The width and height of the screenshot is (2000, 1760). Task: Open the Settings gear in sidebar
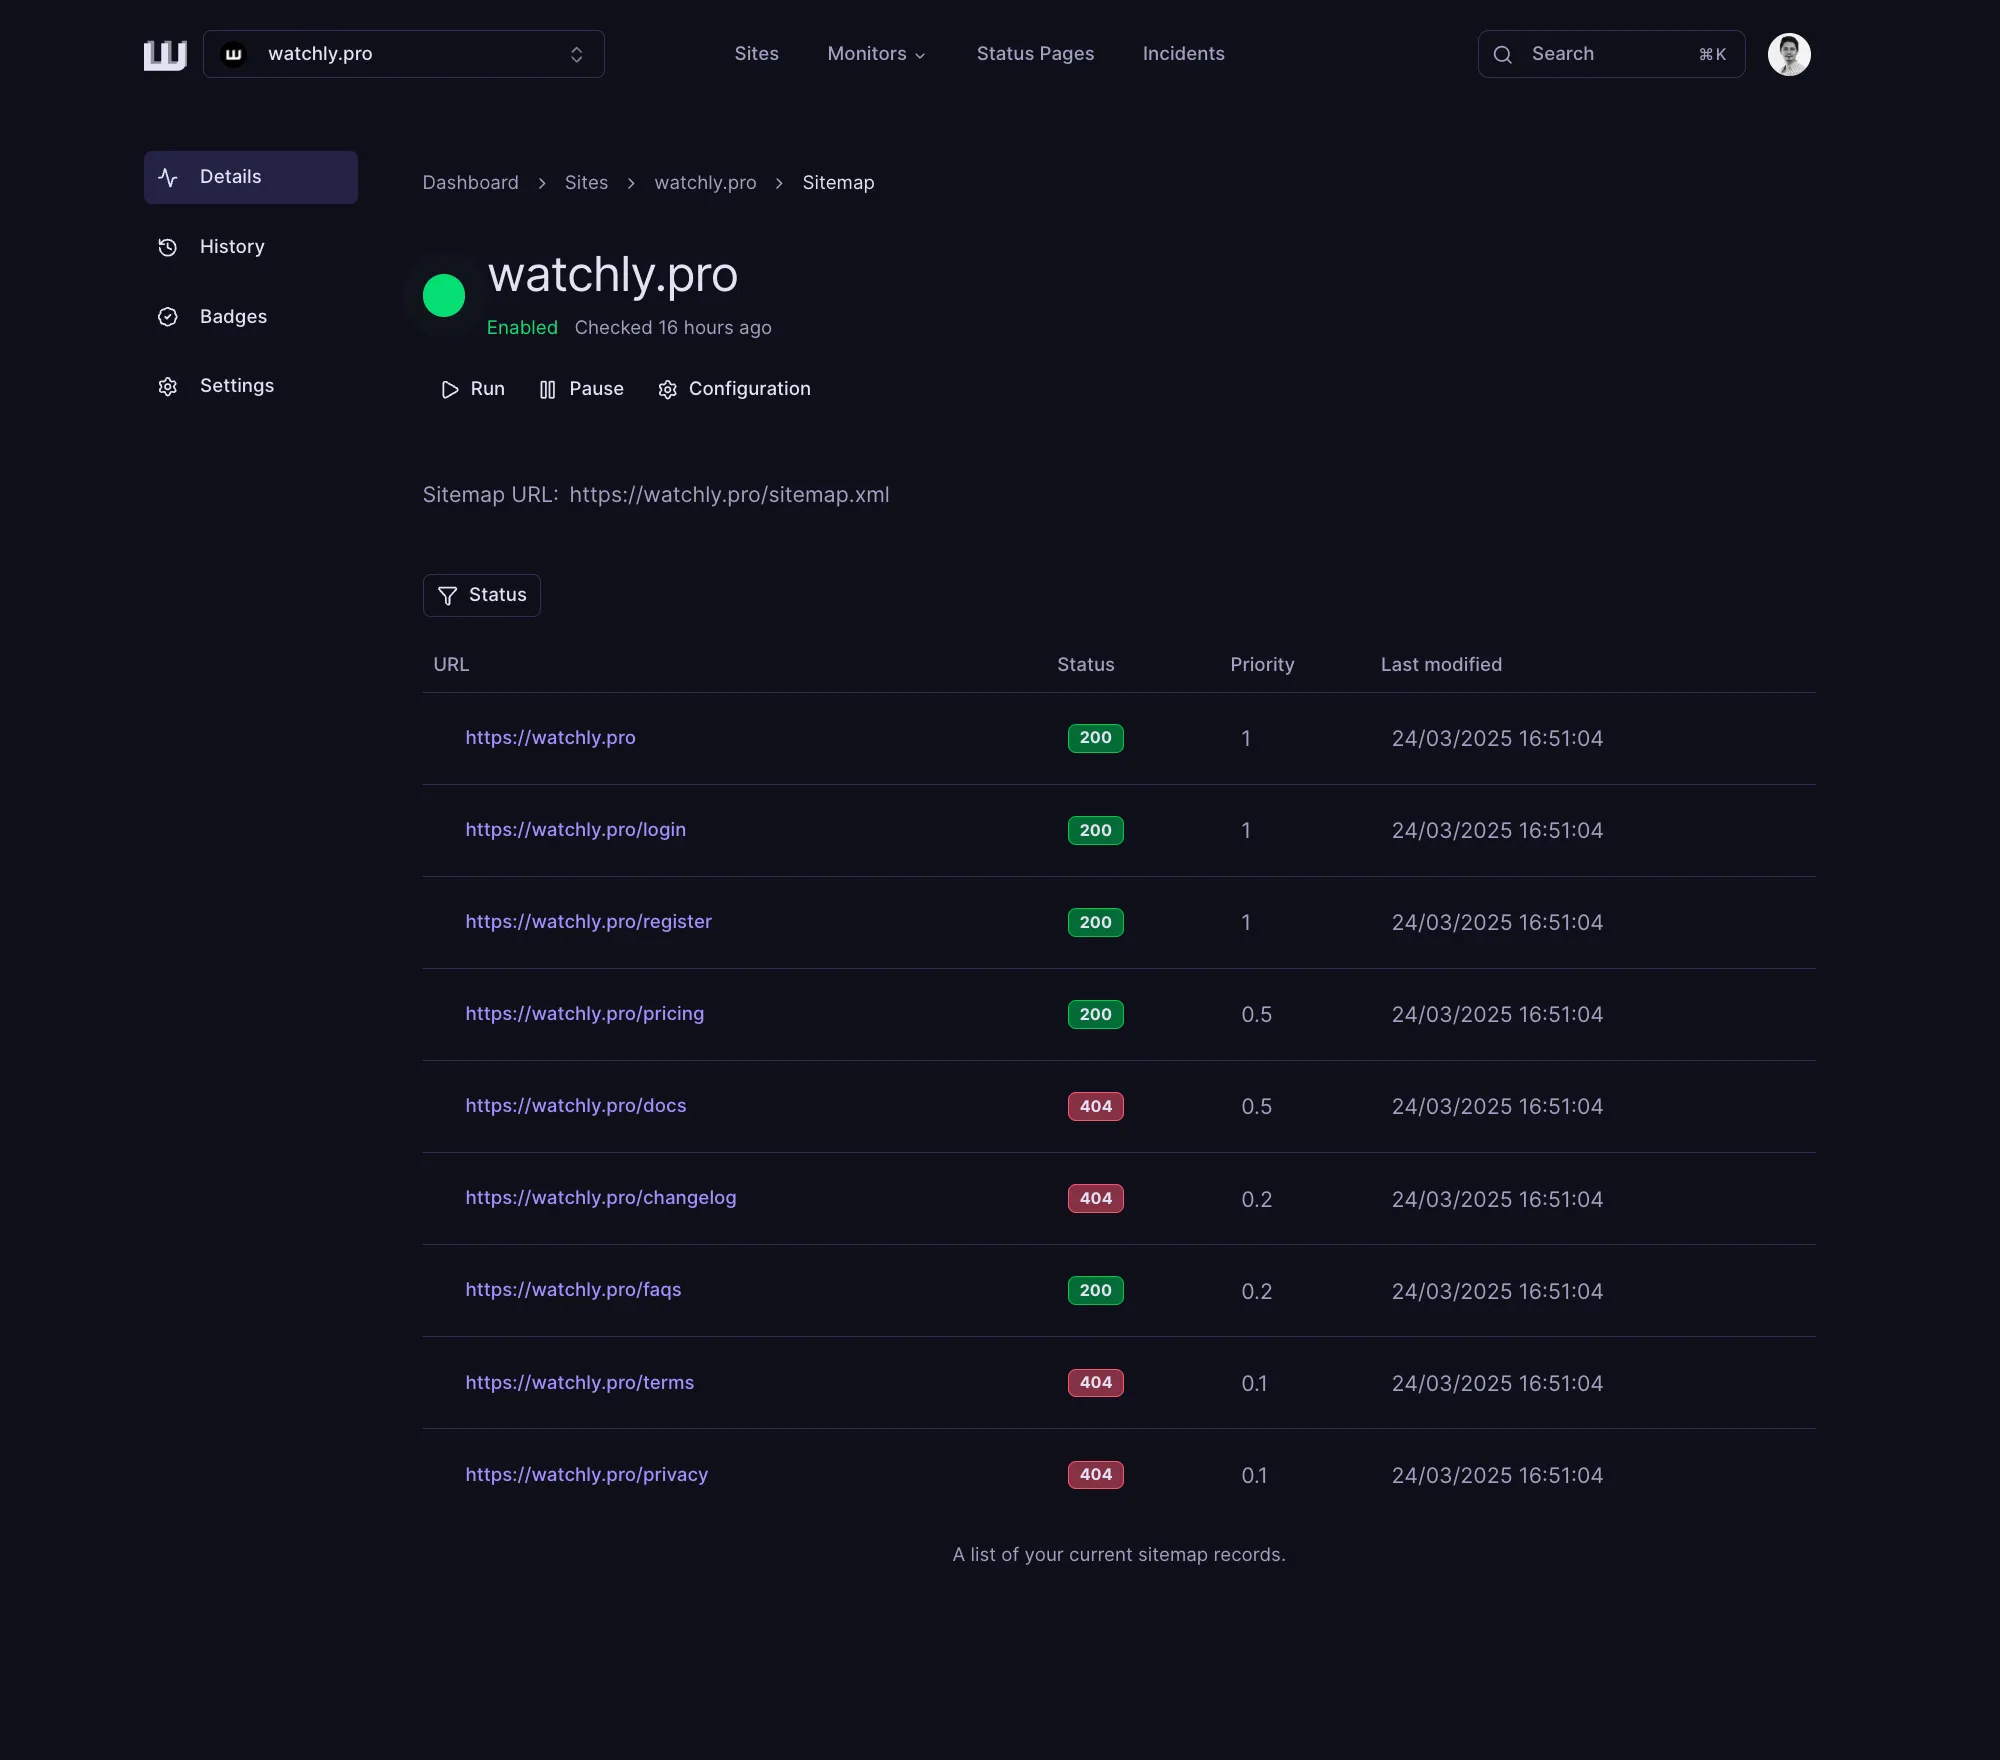tap(168, 386)
